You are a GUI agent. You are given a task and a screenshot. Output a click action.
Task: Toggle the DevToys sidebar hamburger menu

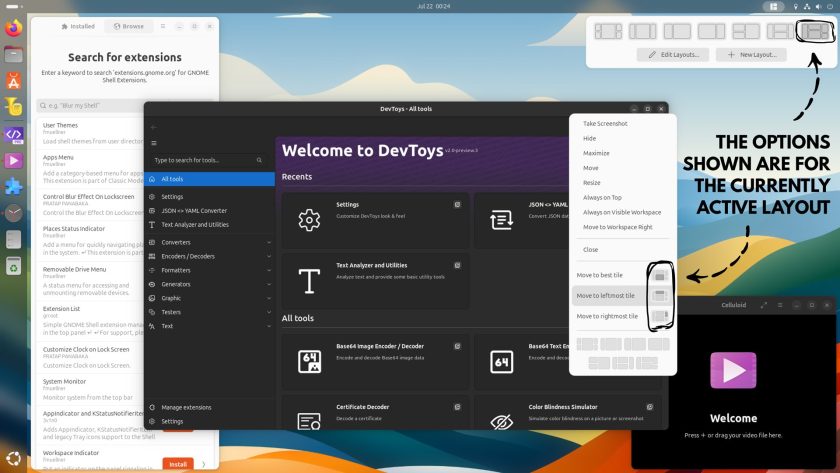coord(154,143)
